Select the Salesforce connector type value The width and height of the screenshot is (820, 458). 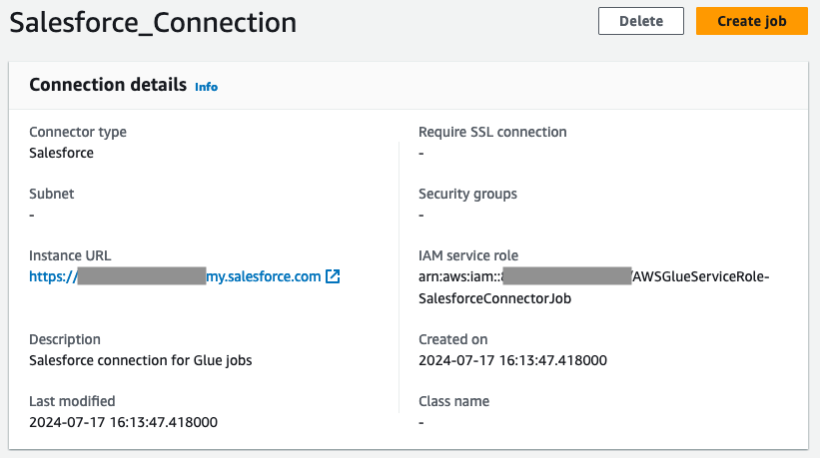coord(61,153)
